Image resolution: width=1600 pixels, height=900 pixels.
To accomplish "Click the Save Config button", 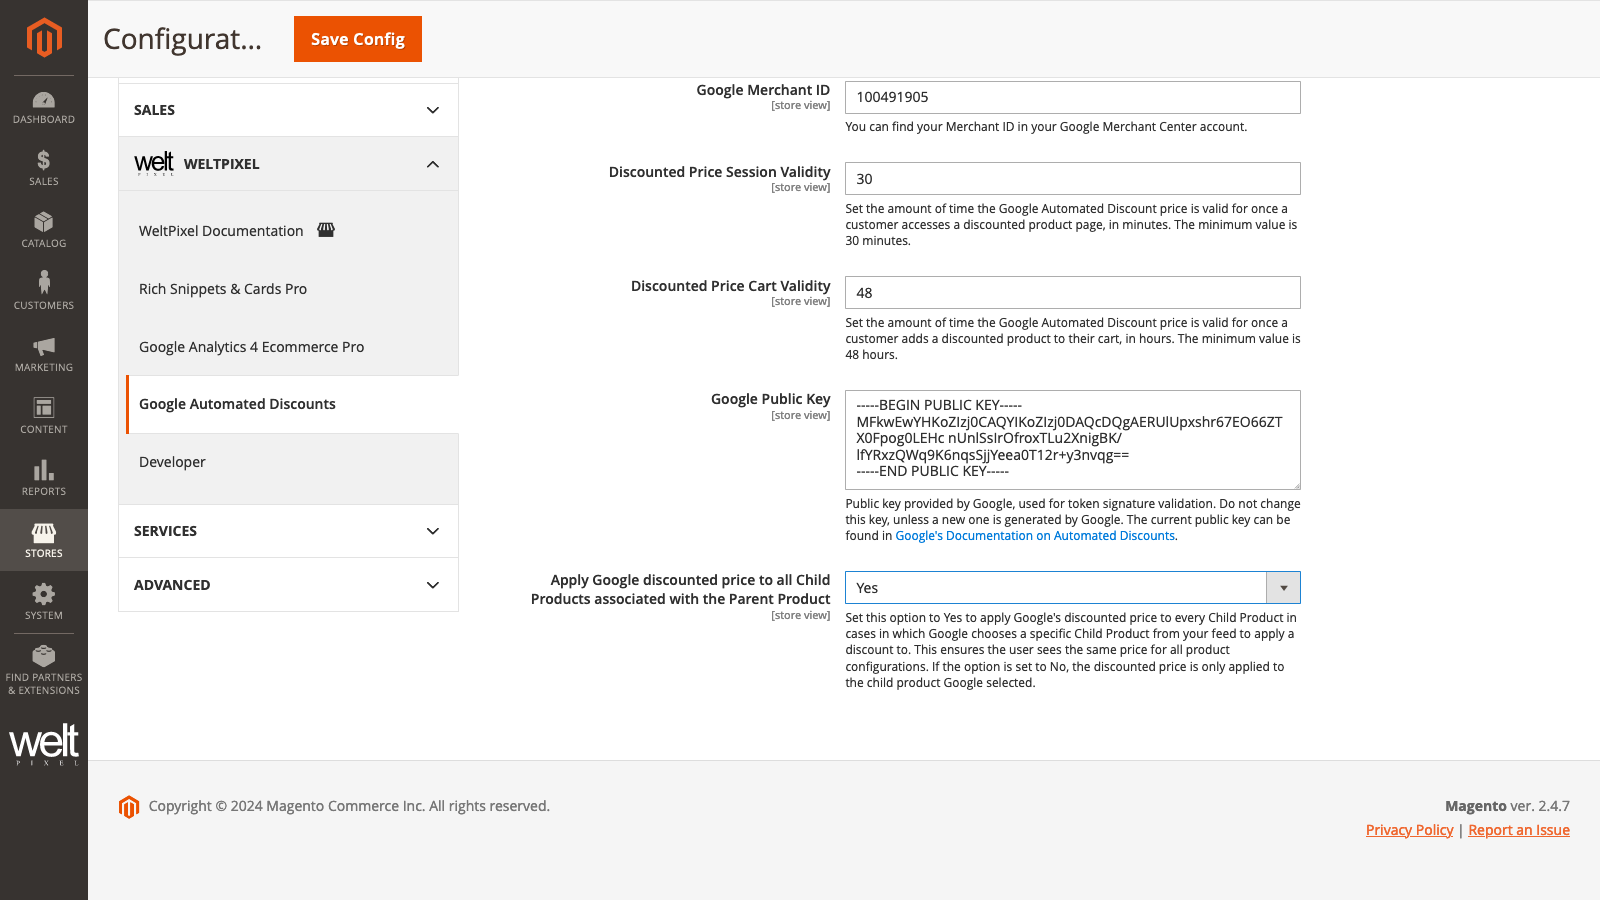I will tap(358, 39).
